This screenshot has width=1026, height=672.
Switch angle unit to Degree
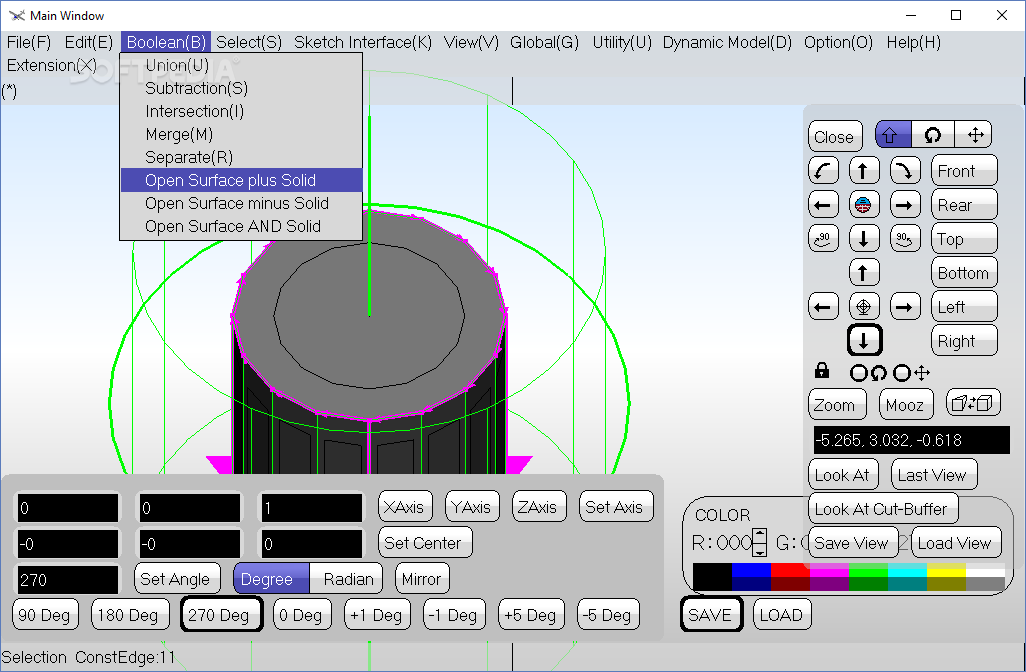[x=272, y=579]
